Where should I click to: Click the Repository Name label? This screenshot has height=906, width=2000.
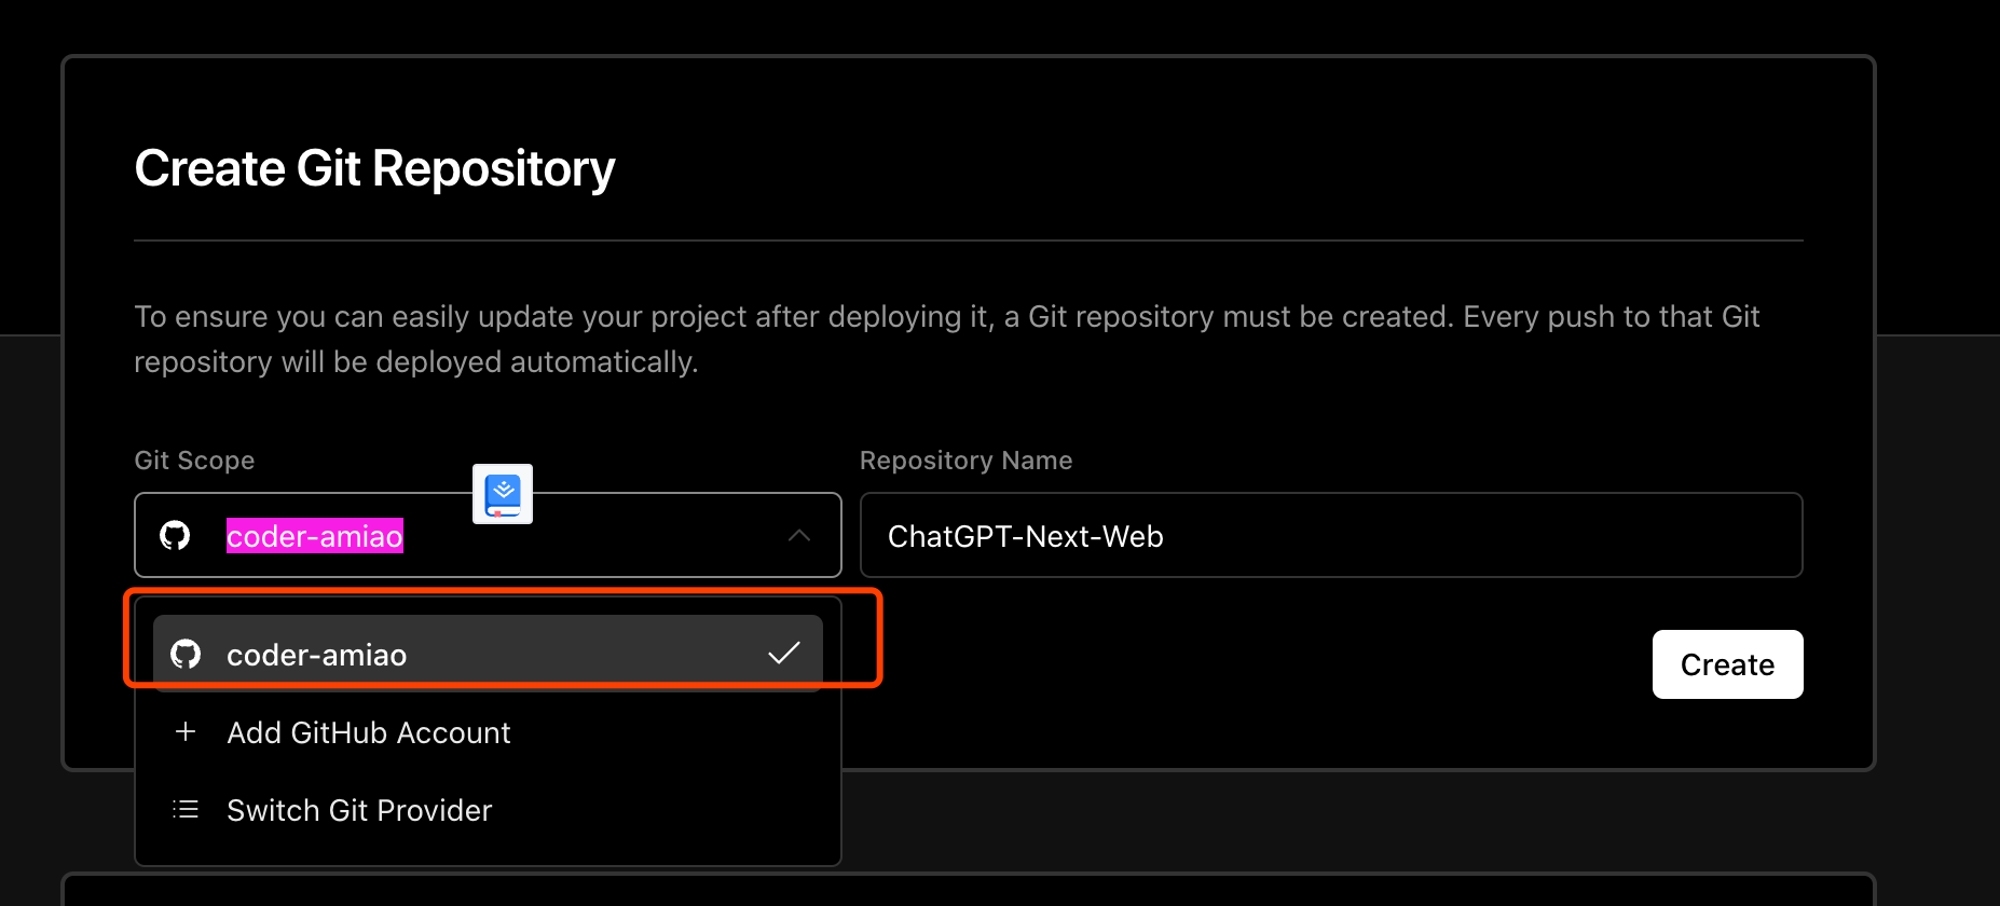(966, 460)
